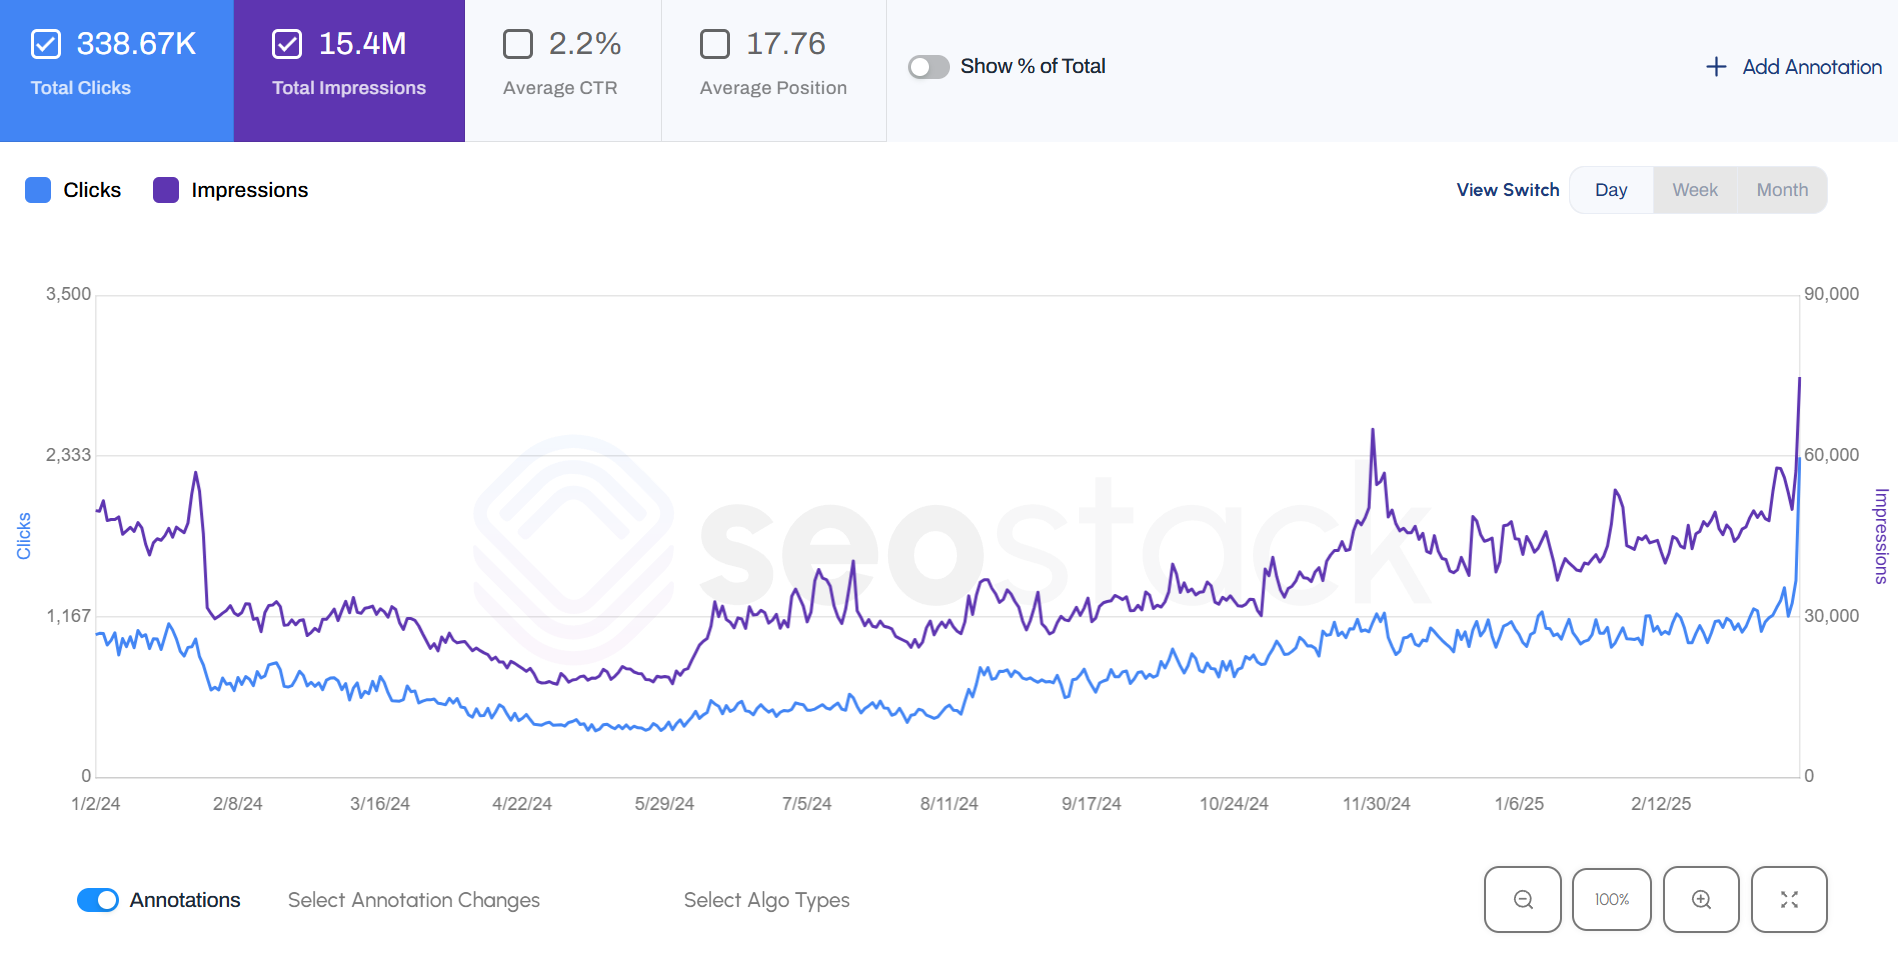Switch to the Week view

tap(1695, 190)
